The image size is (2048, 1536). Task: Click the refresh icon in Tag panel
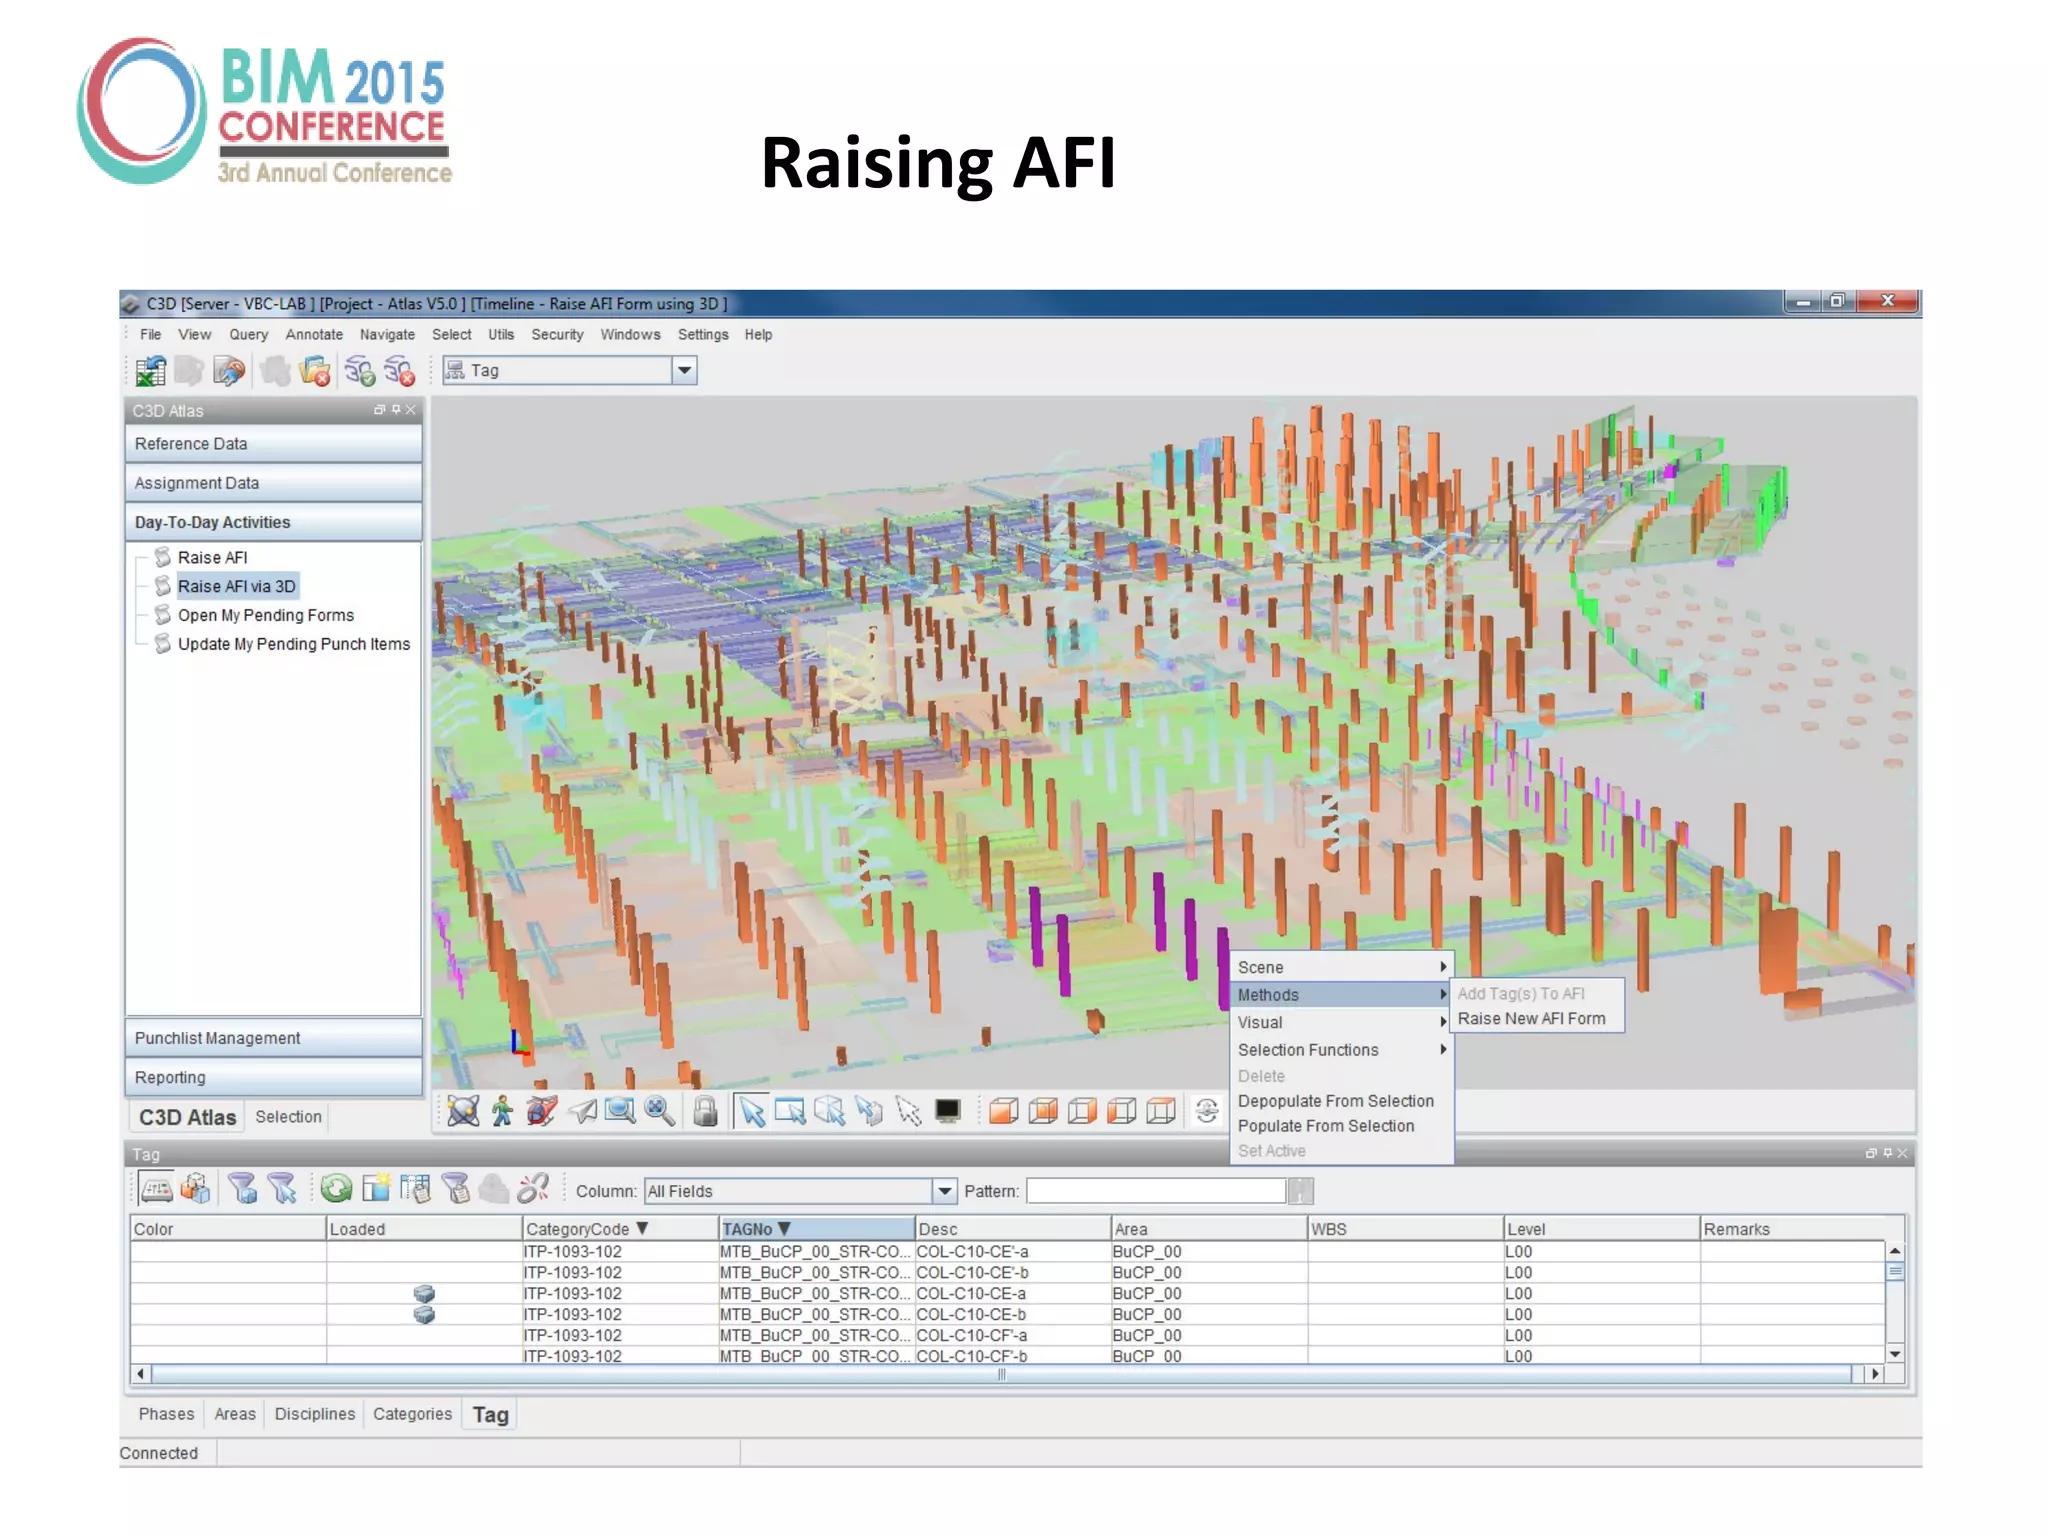pyautogui.click(x=337, y=1188)
